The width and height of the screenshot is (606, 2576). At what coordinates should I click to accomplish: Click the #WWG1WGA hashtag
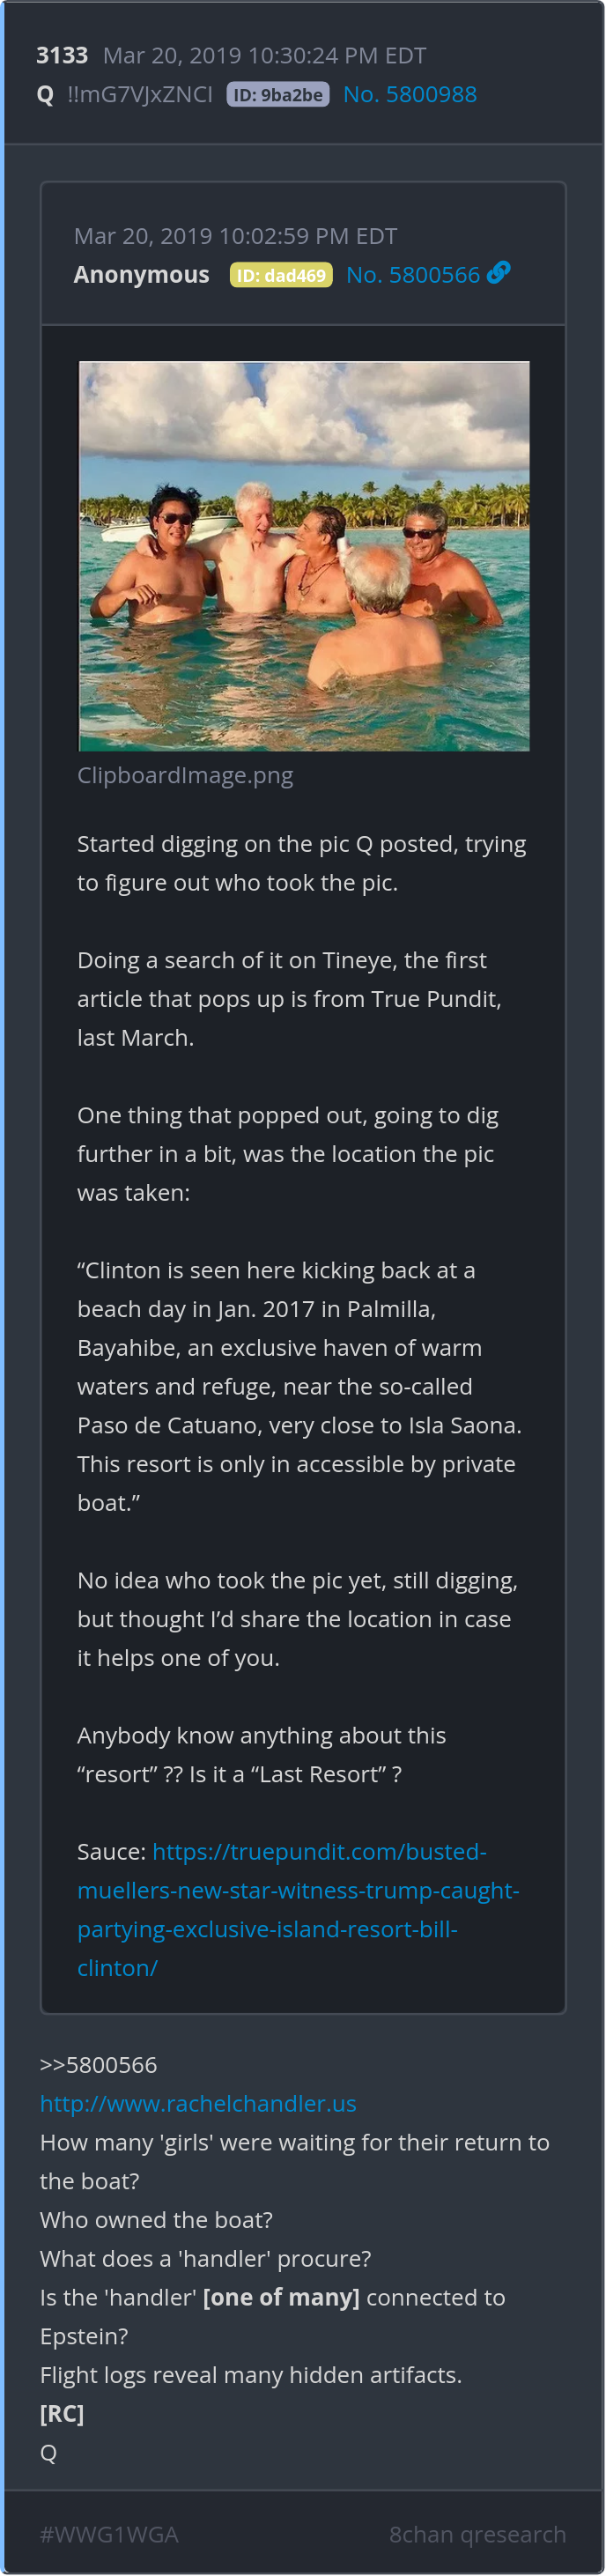(109, 2533)
